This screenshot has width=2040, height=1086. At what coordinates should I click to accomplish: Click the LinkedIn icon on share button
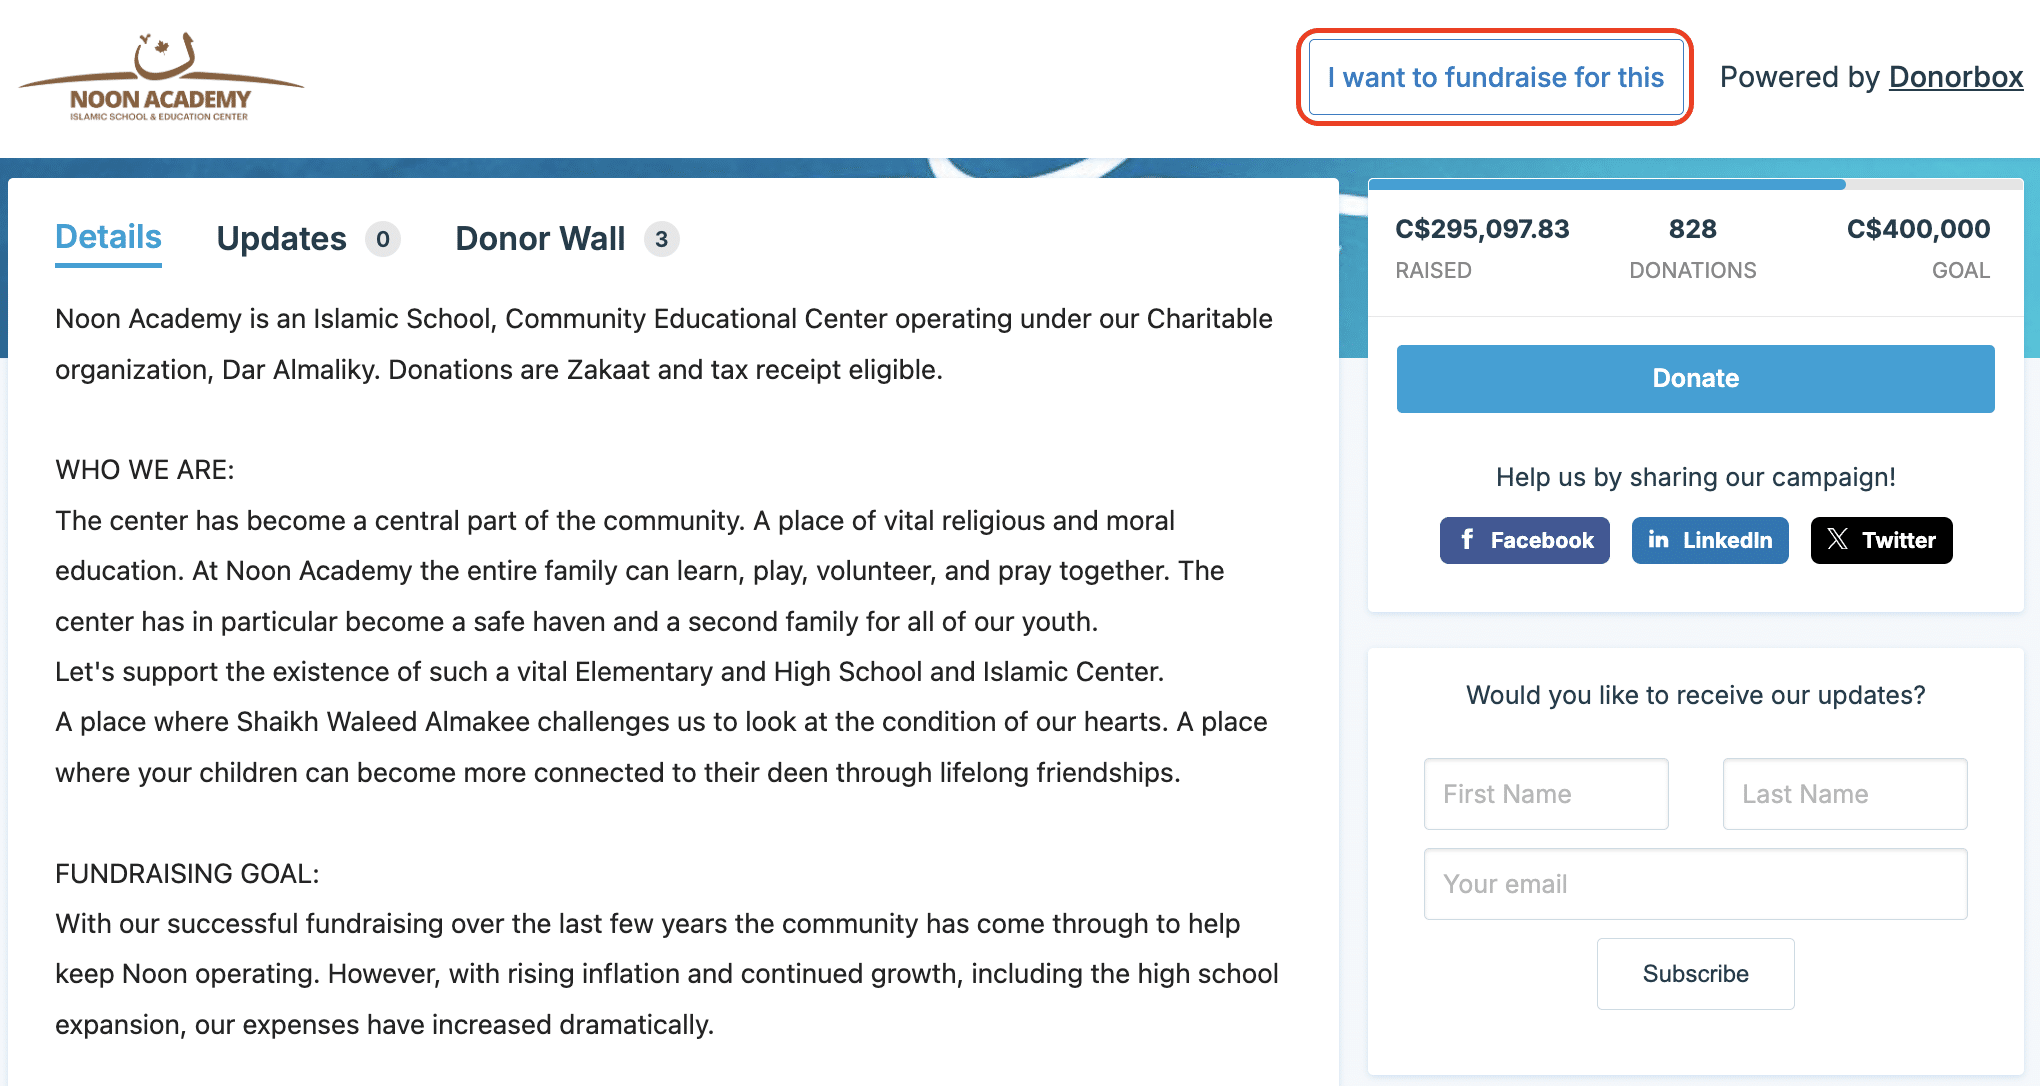coord(1658,540)
